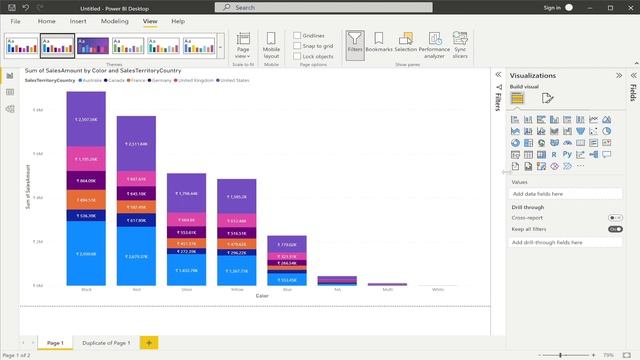Switch to Duplicate of Page 1 tab

[x=106, y=343]
